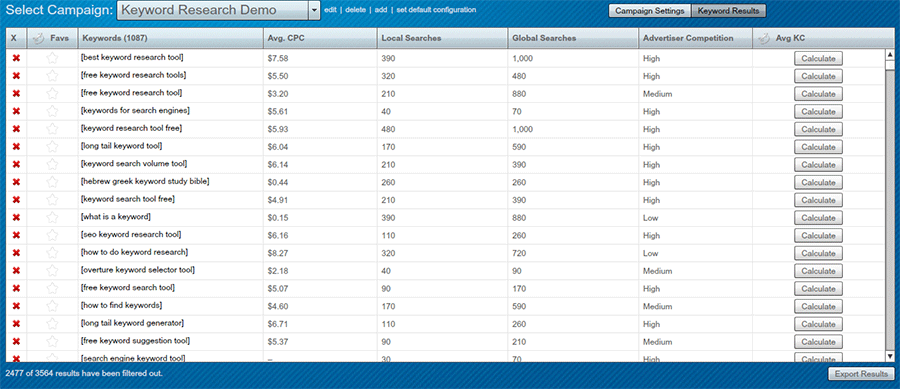Switch to Campaign Settings tab
Image resolution: width=900 pixels, height=389 pixels.
pyautogui.click(x=650, y=11)
